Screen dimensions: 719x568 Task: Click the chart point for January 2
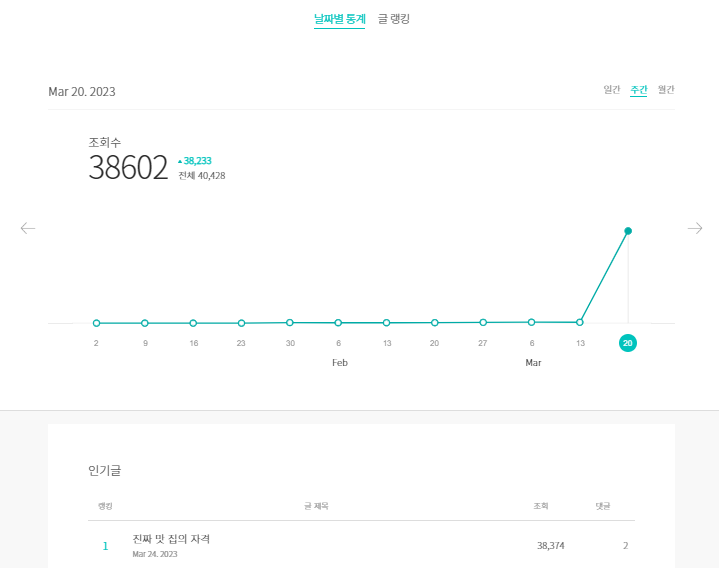pos(96,323)
